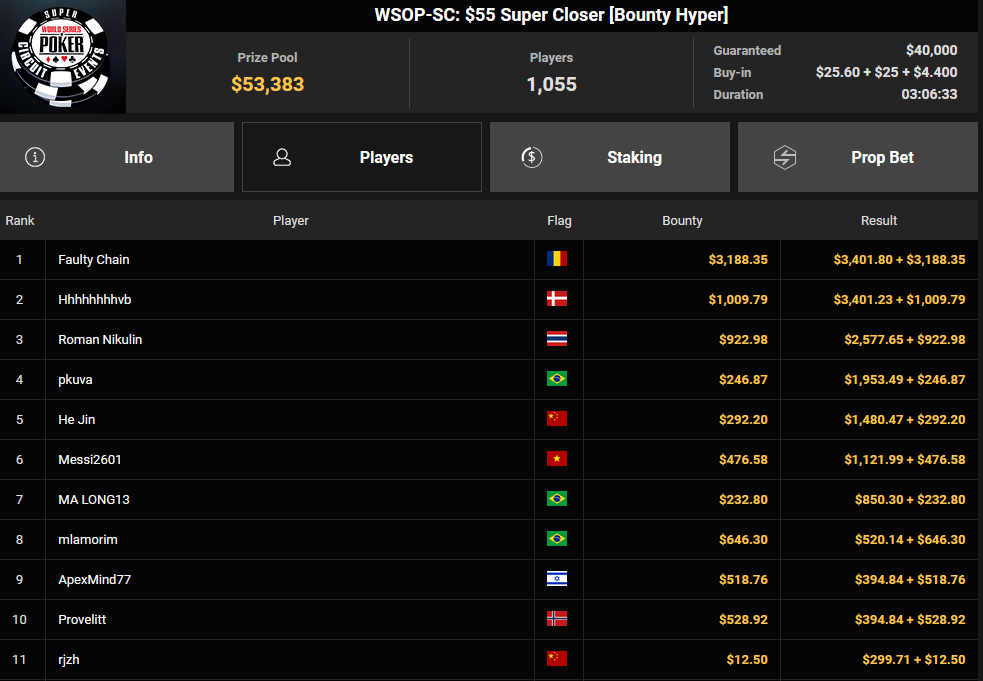Viewport: 983px width, 681px height.
Task: Open the Info tab
Action: [x=117, y=157]
